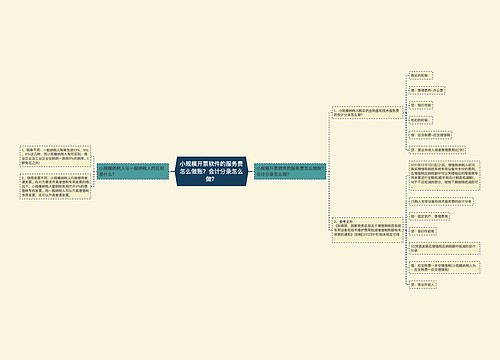Screen dimensions: 500x360
Task: Select leaf '(1)购入专用设备和技术服务费的会计分录'
Action: click(442, 201)
